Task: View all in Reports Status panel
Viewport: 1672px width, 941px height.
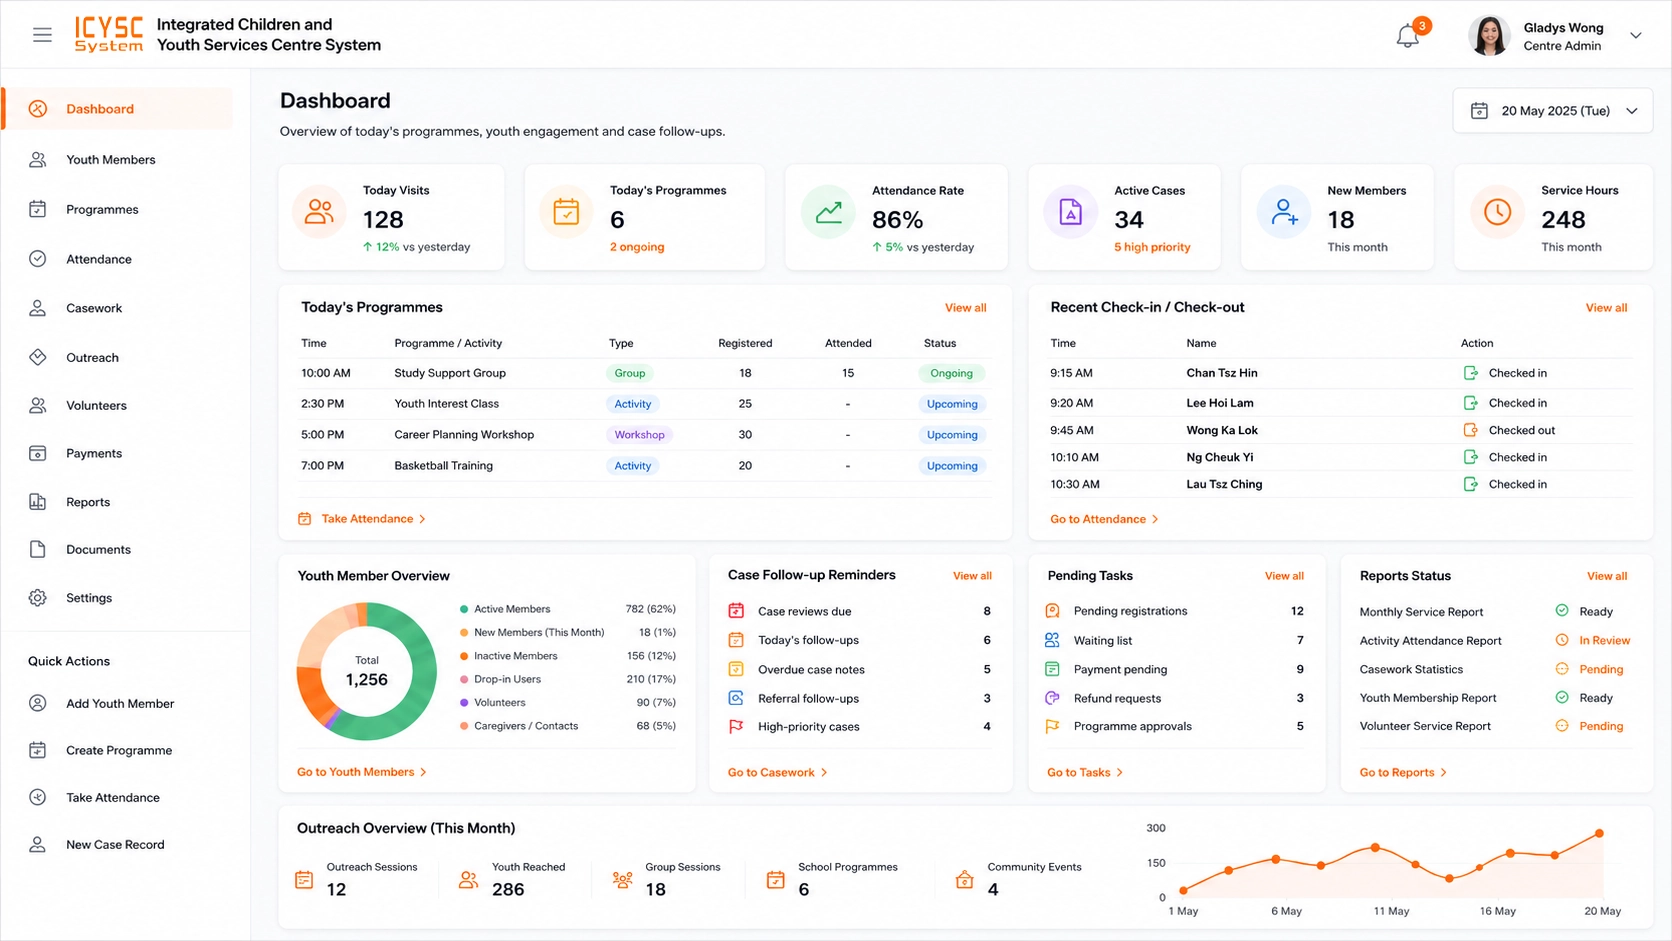Action: 1606,576
